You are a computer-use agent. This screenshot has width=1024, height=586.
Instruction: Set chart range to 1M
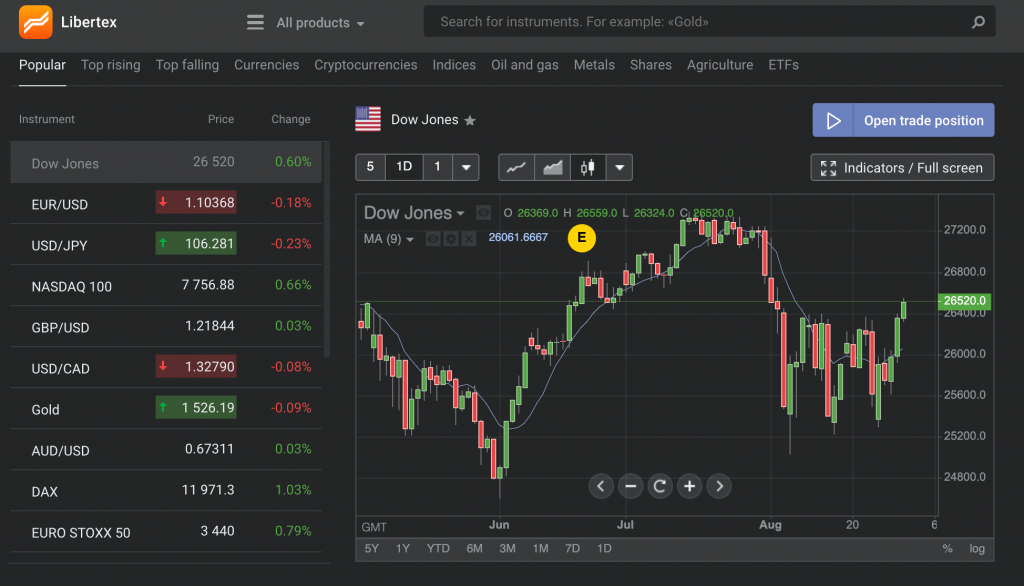[540, 549]
